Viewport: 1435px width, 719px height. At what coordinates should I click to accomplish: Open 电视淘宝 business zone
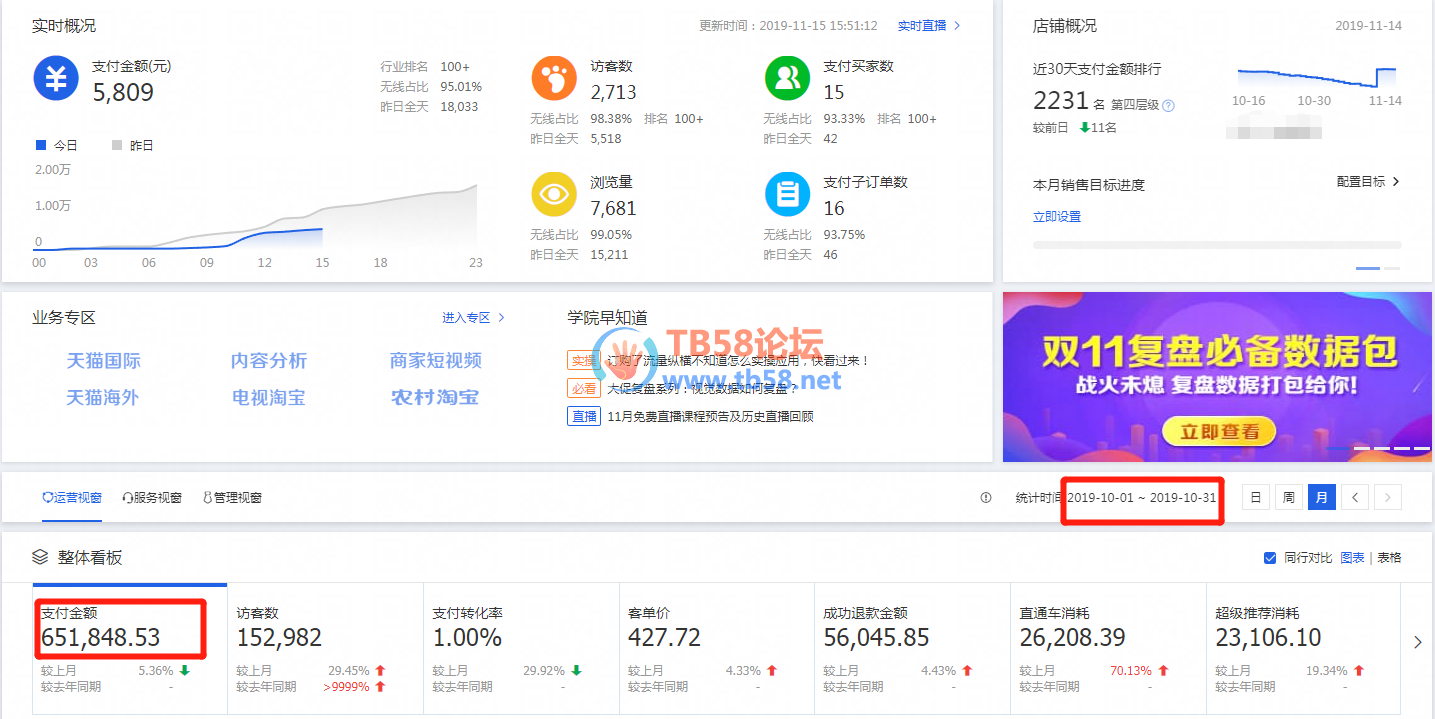pyautogui.click(x=269, y=397)
